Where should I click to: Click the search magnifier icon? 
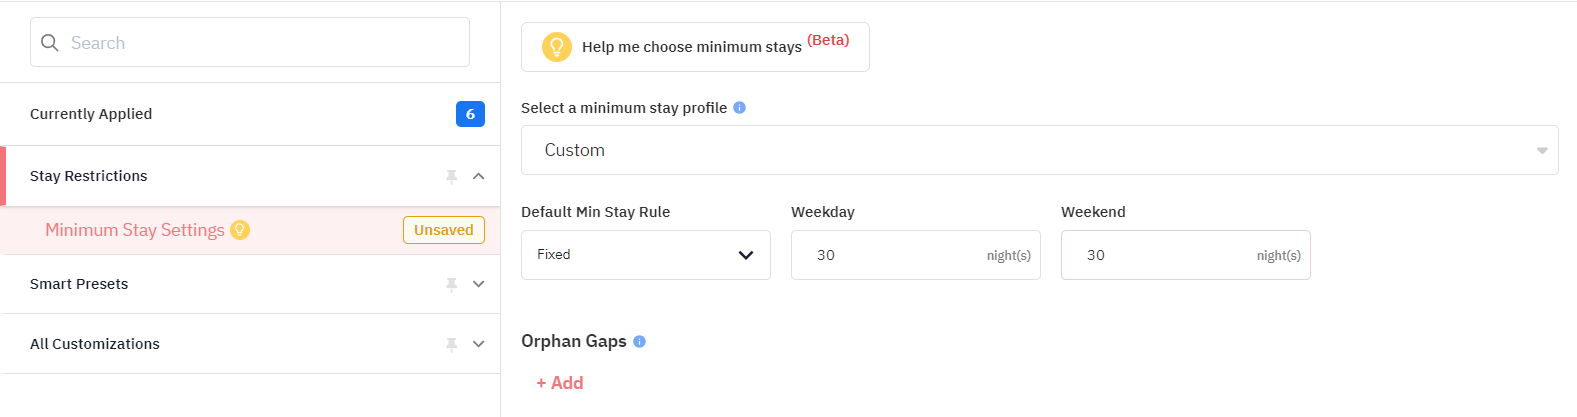pyautogui.click(x=49, y=43)
